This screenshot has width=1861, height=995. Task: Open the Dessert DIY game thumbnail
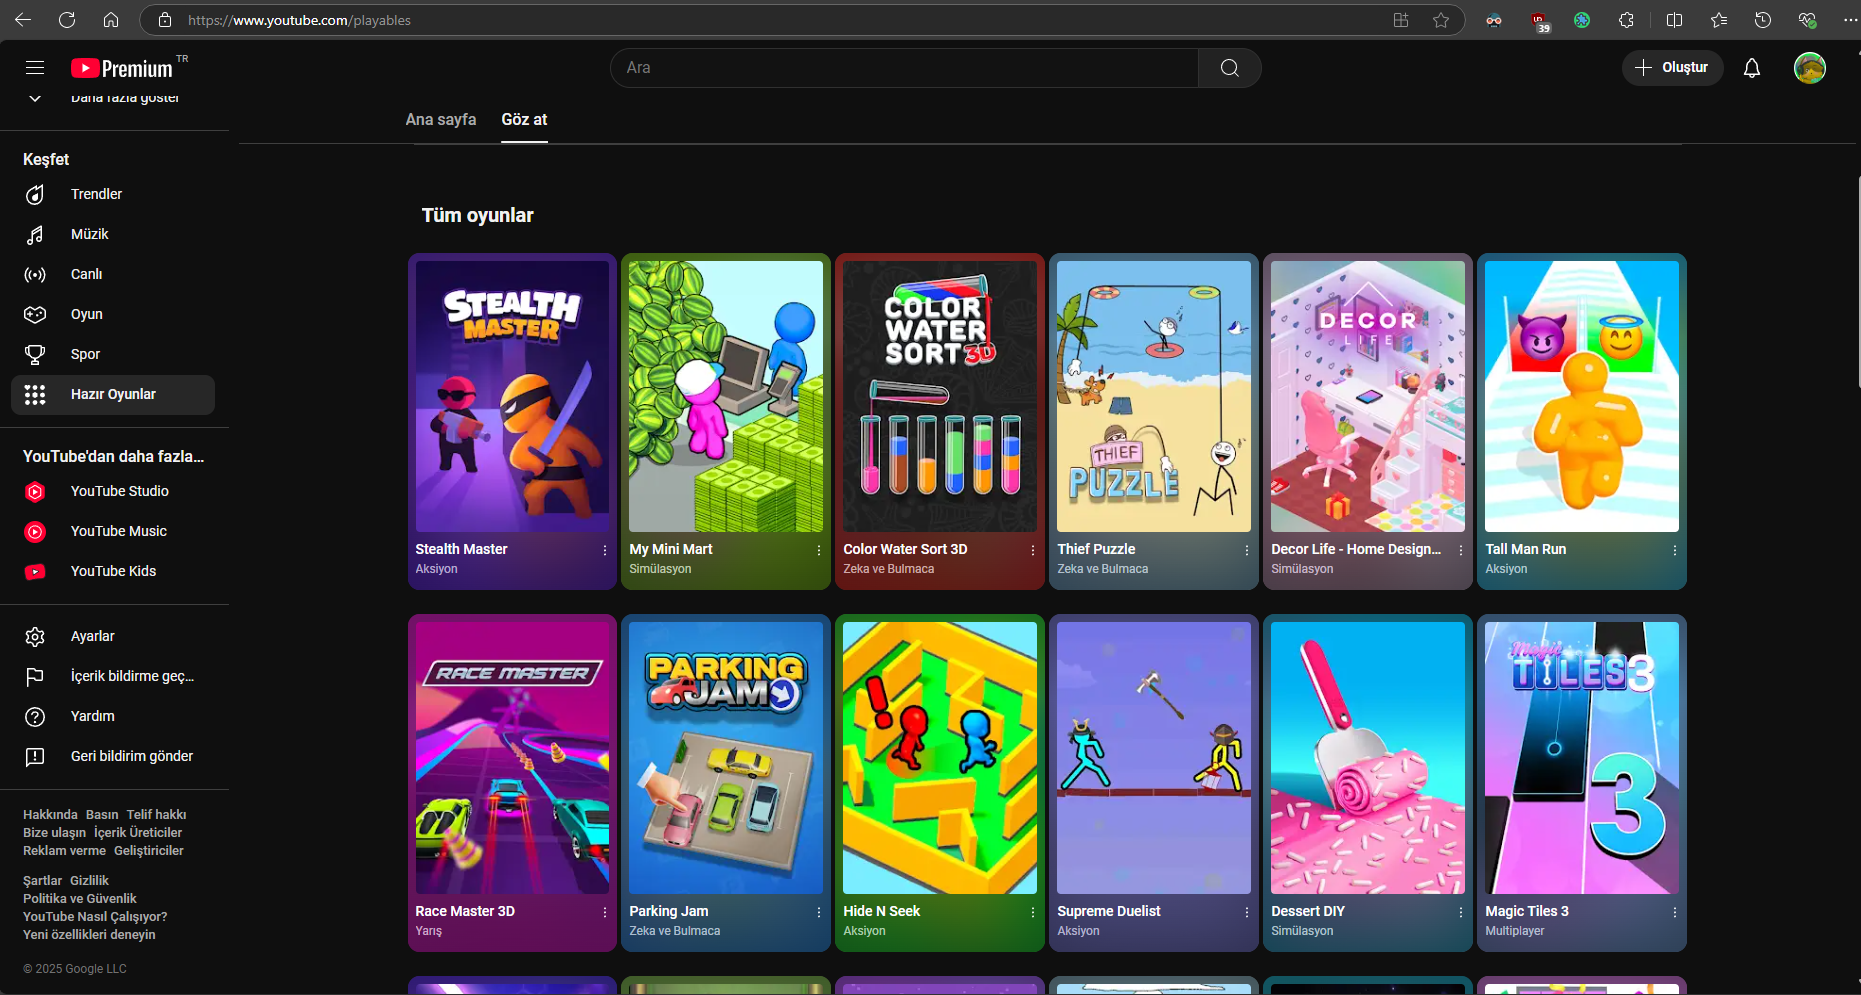pyautogui.click(x=1368, y=758)
